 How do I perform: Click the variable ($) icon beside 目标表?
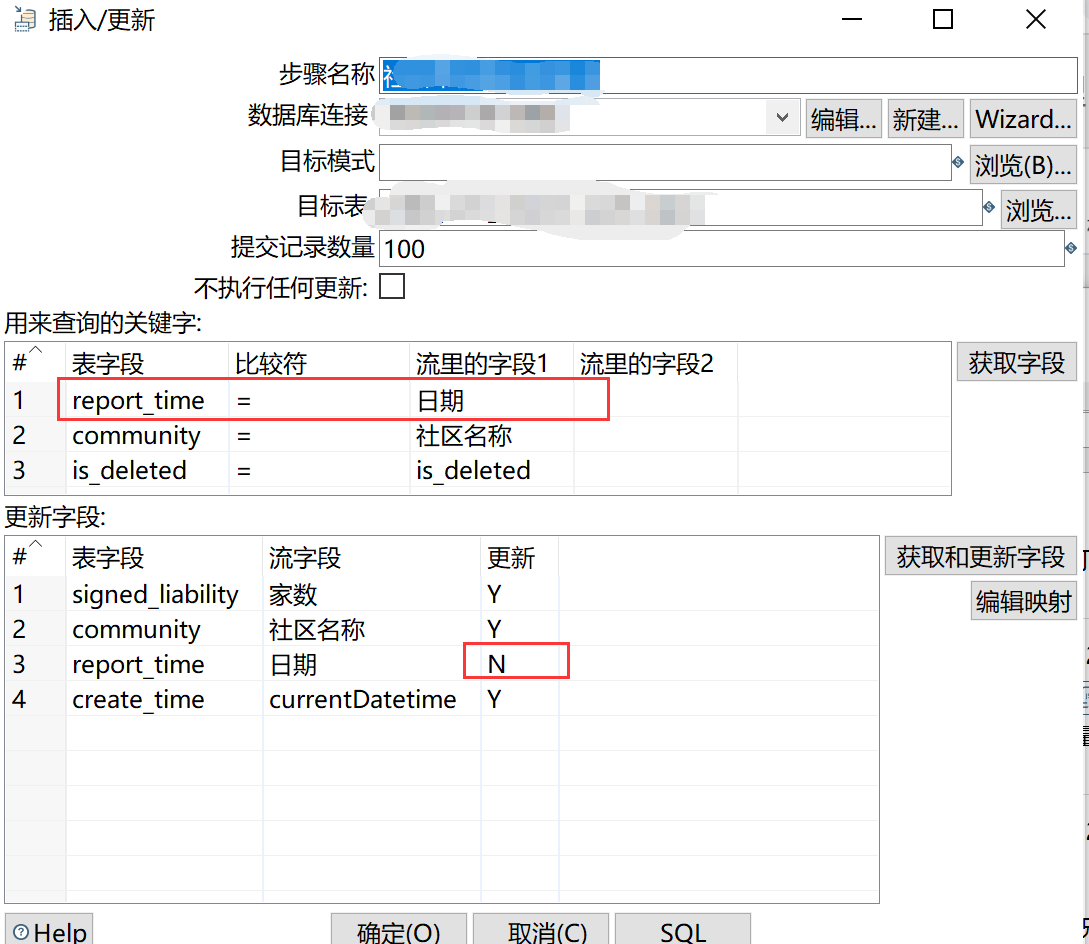coord(988,207)
